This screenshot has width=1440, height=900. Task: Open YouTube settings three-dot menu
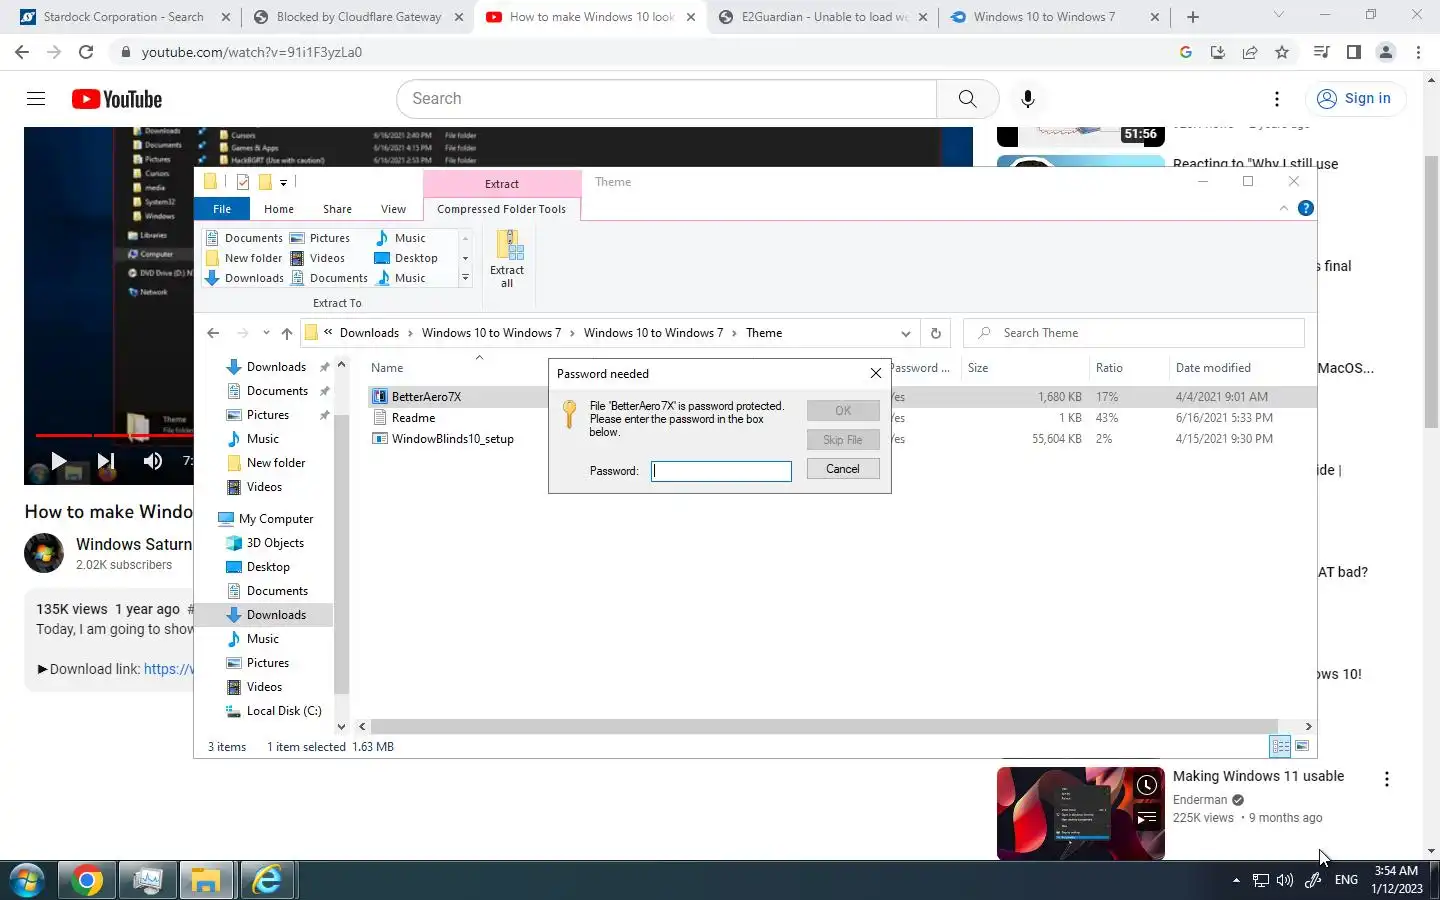point(1277,98)
